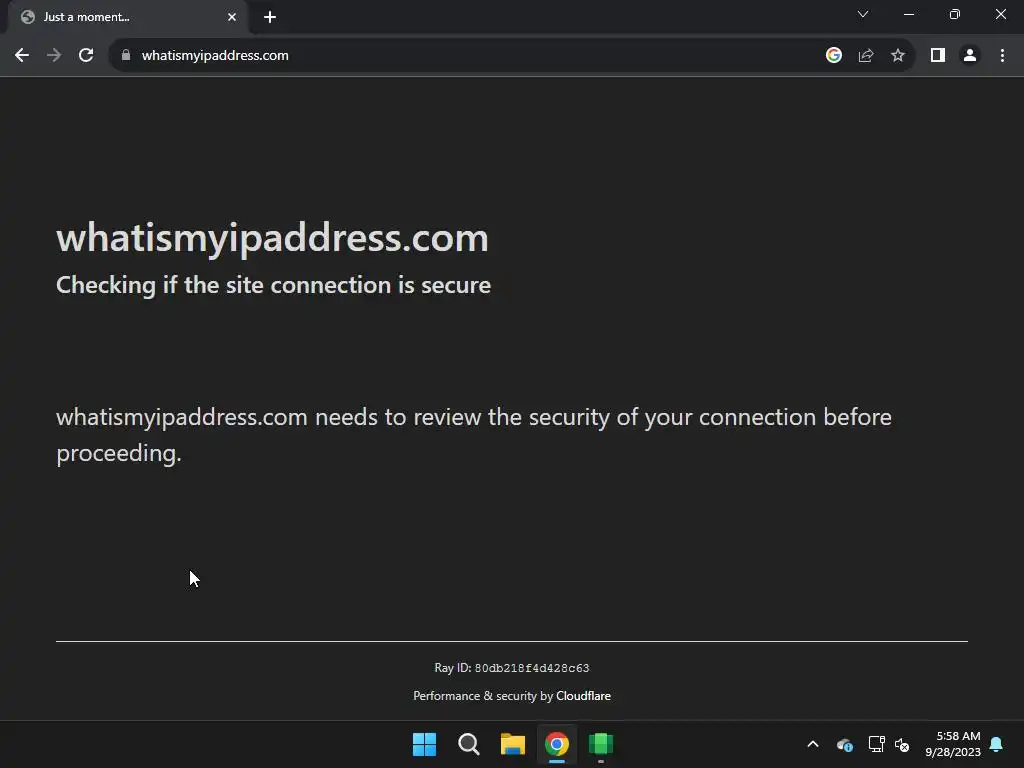
Task: Open Chrome three-dot menu
Action: tap(1002, 56)
